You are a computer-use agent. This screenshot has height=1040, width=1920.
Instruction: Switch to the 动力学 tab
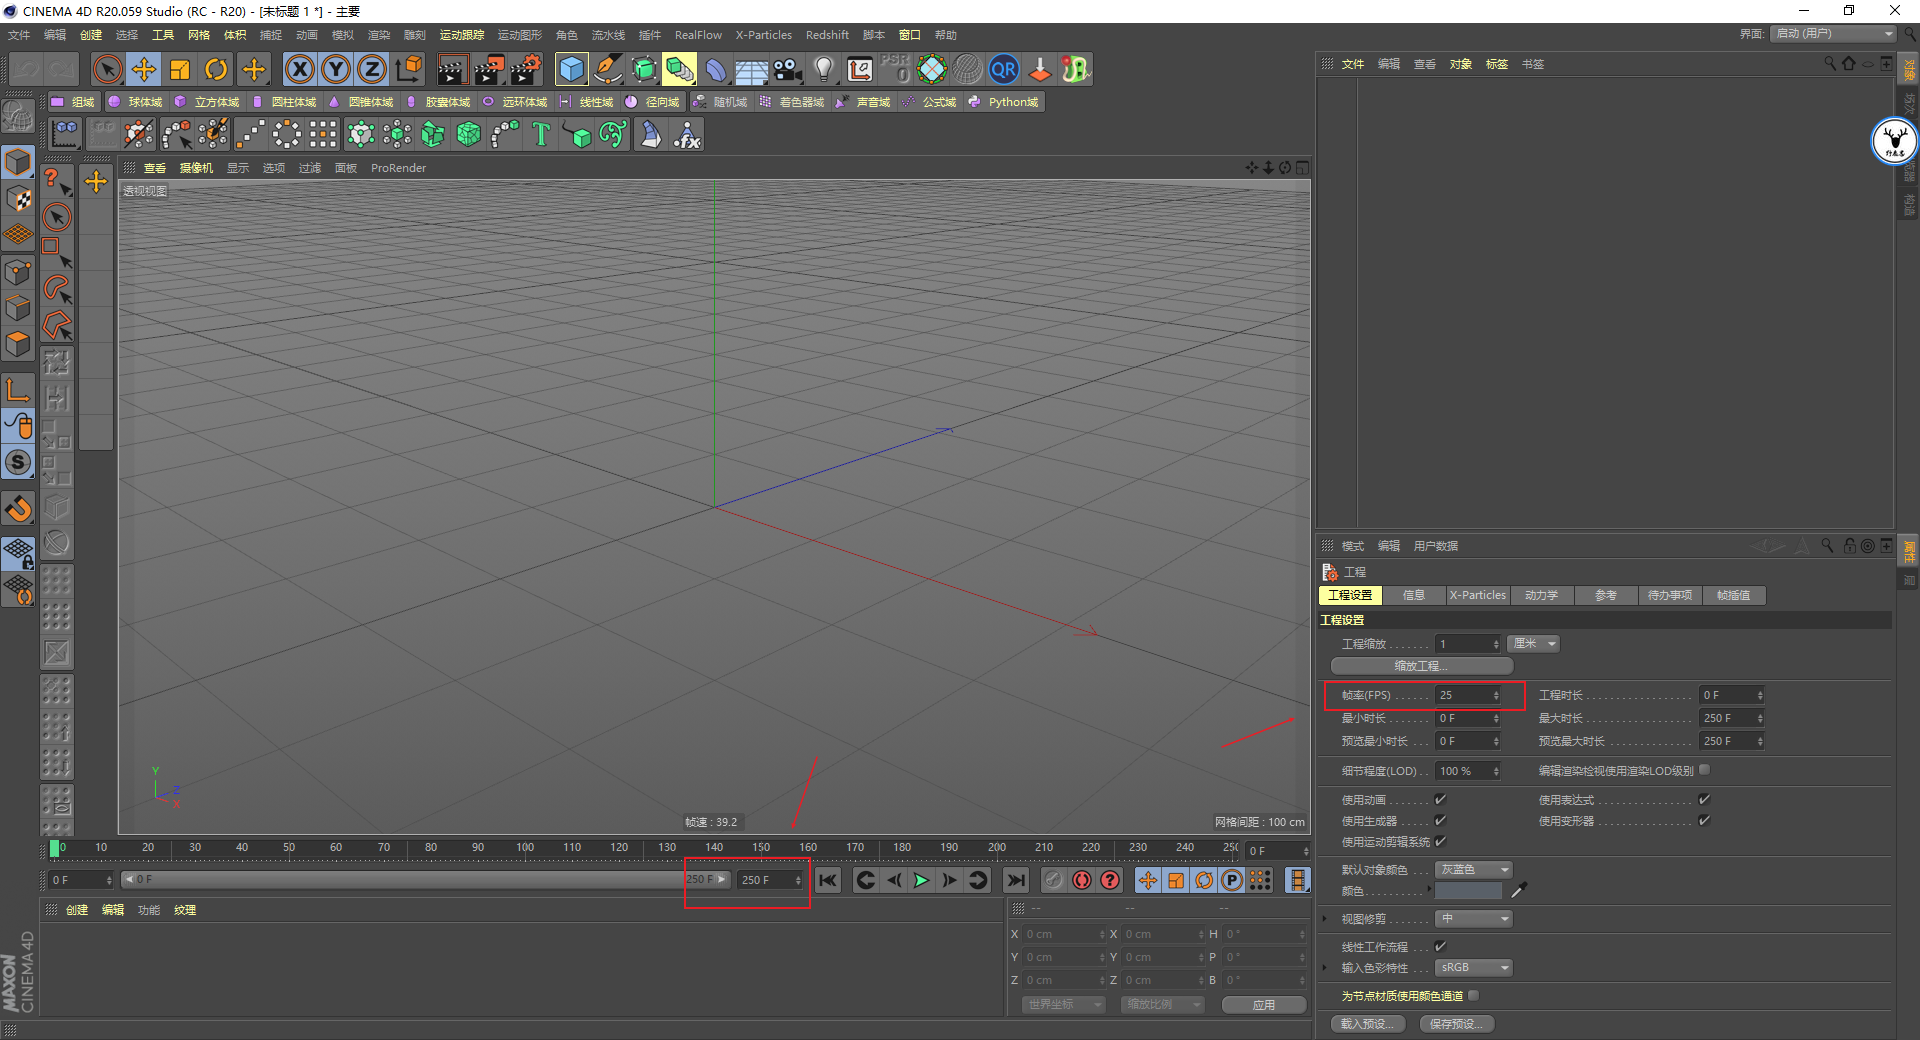[x=1541, y=595]
